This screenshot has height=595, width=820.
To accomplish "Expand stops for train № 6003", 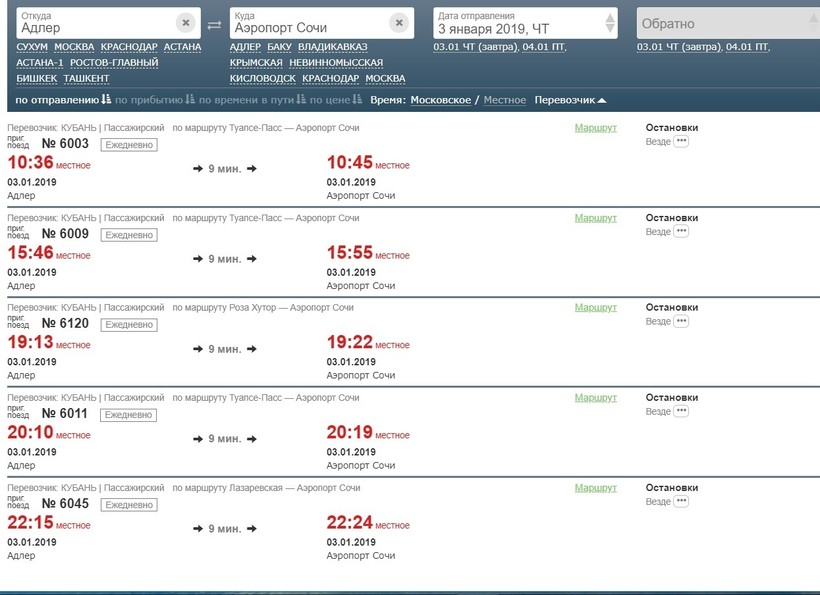I will pos(681,142).
